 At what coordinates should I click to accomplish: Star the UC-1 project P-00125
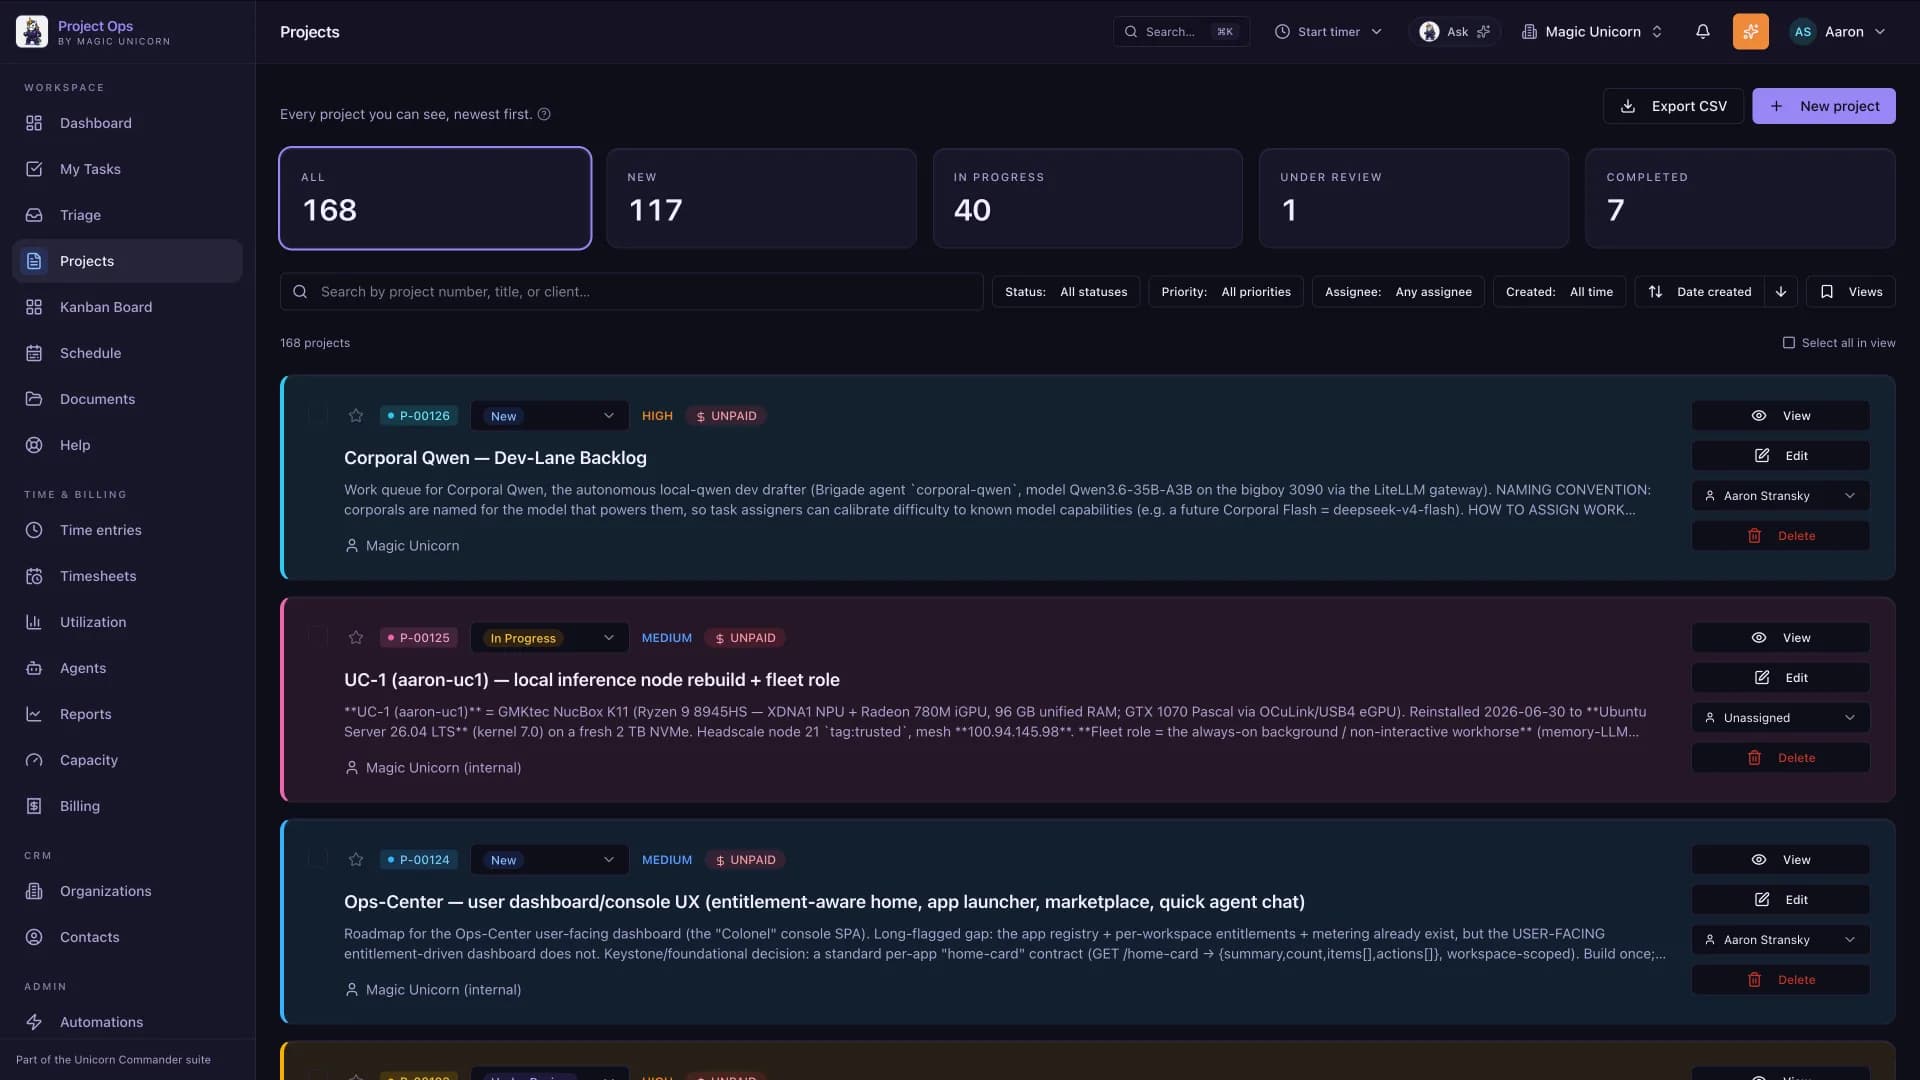(x=356, y=638)
